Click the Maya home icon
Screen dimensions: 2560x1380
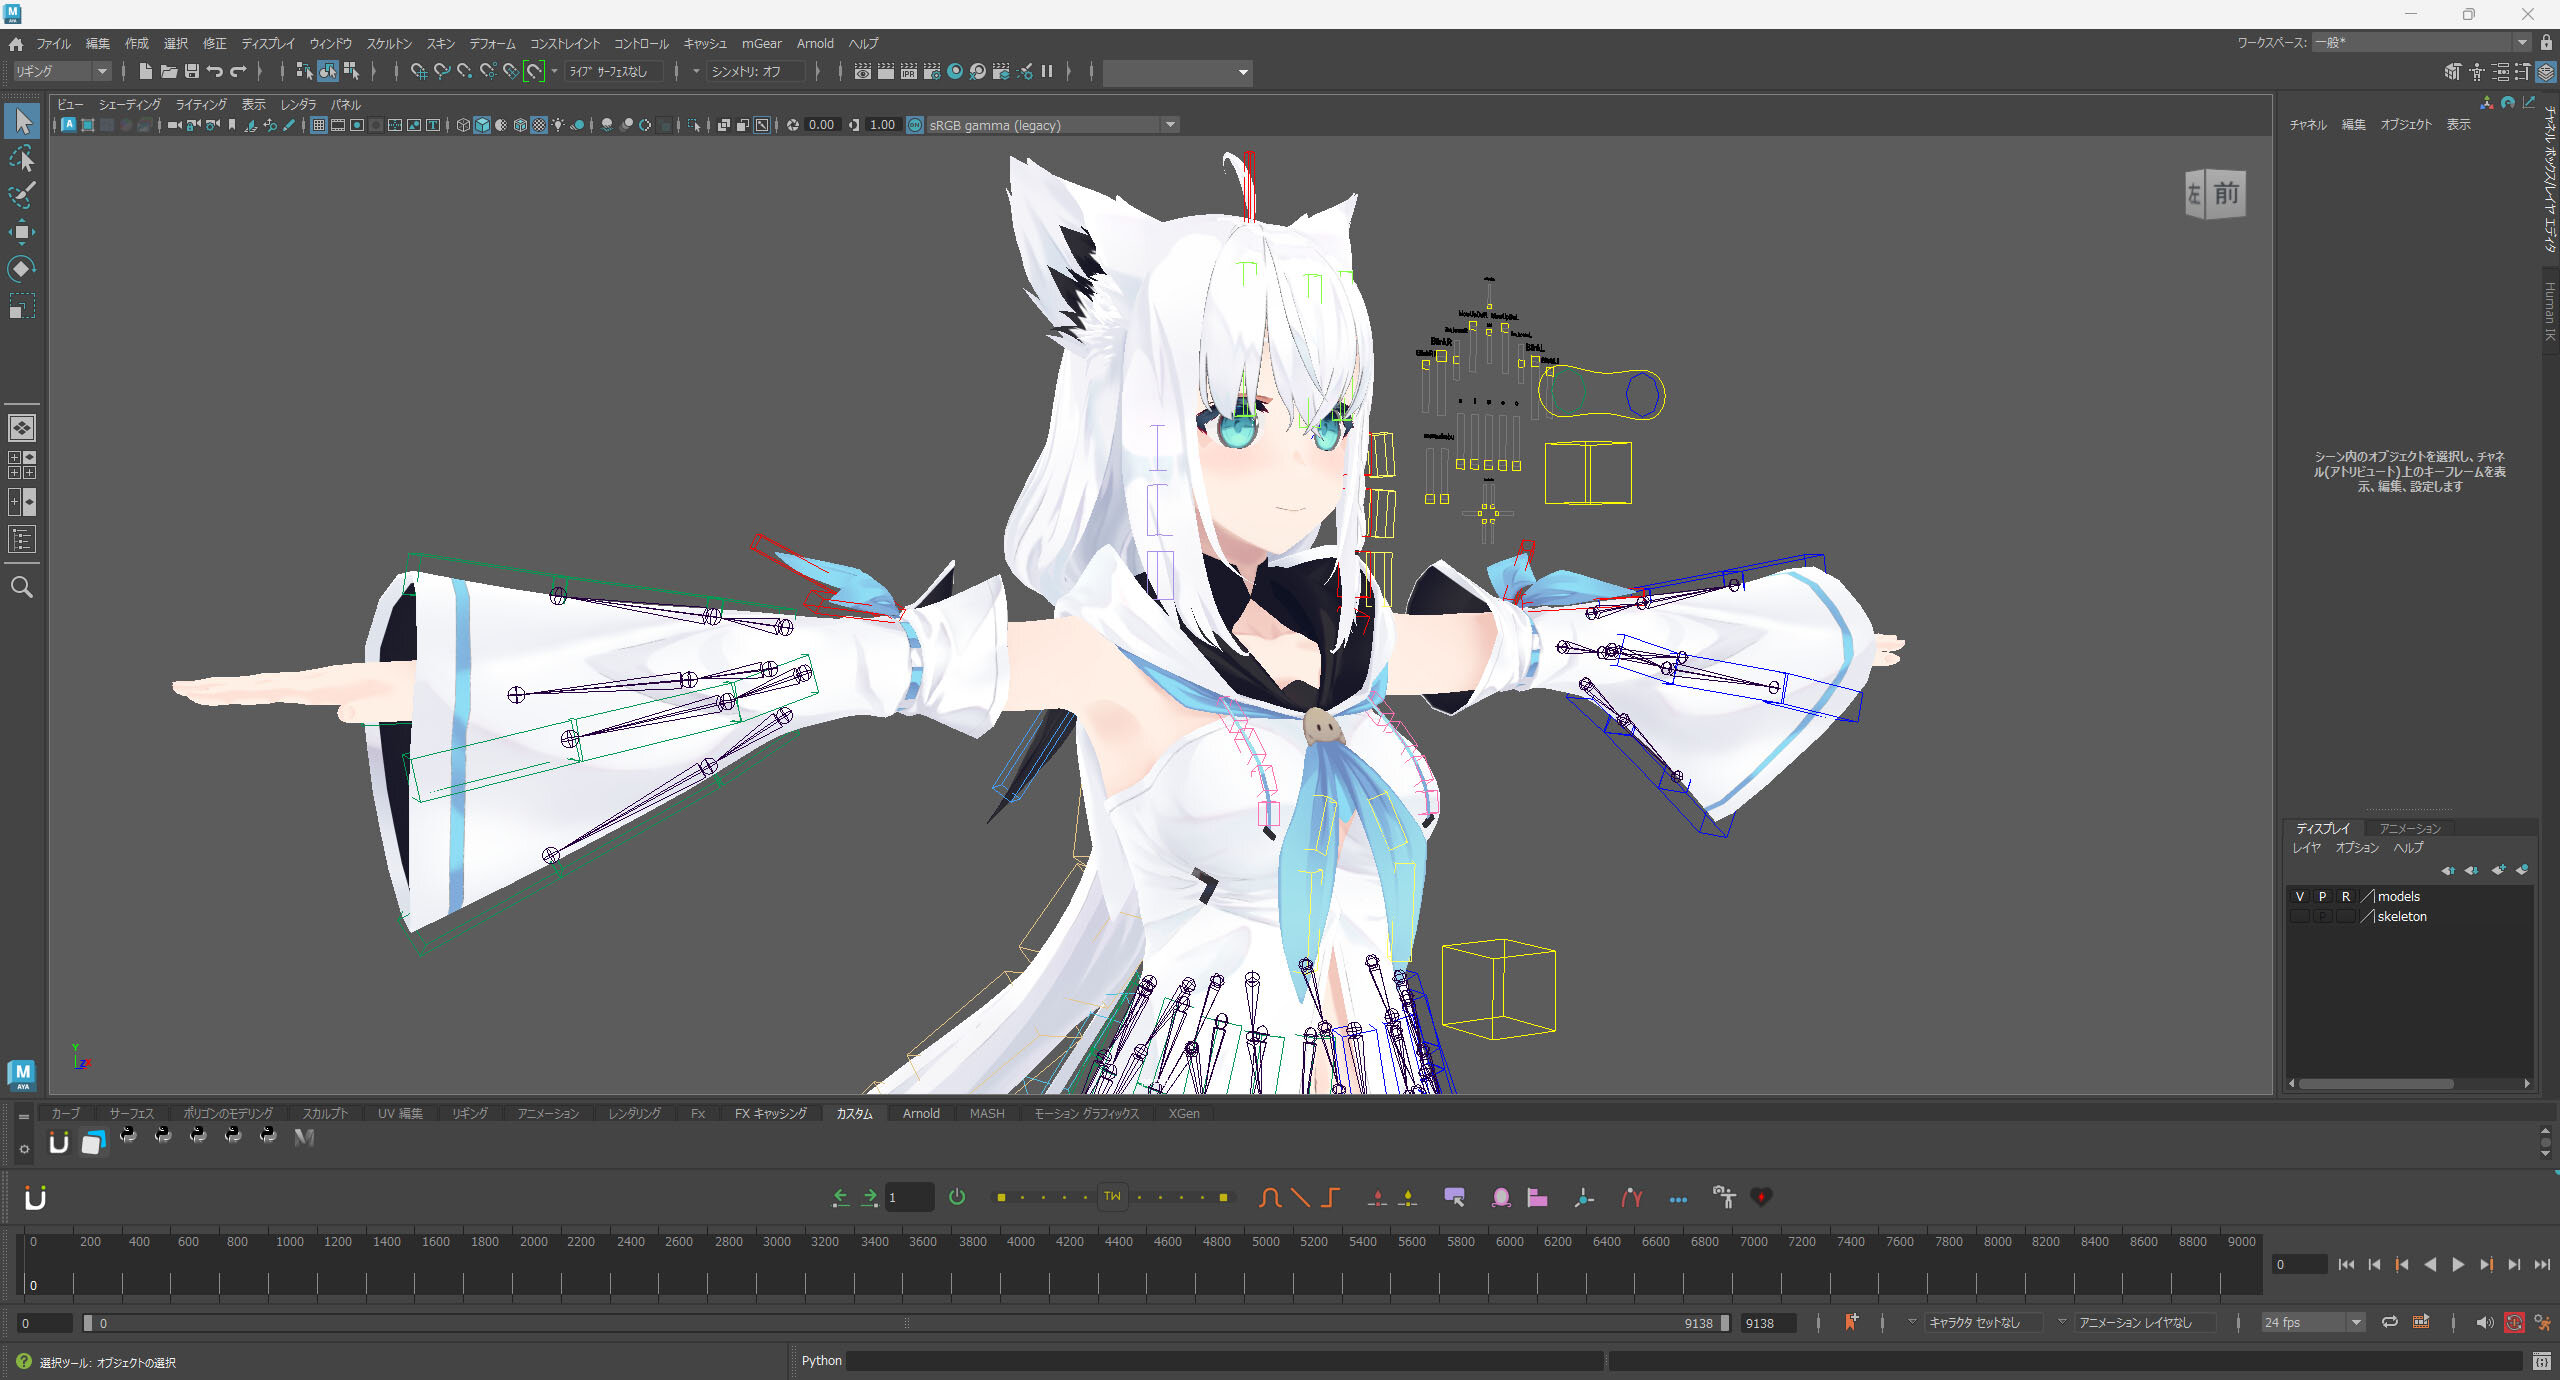[15, 44]
